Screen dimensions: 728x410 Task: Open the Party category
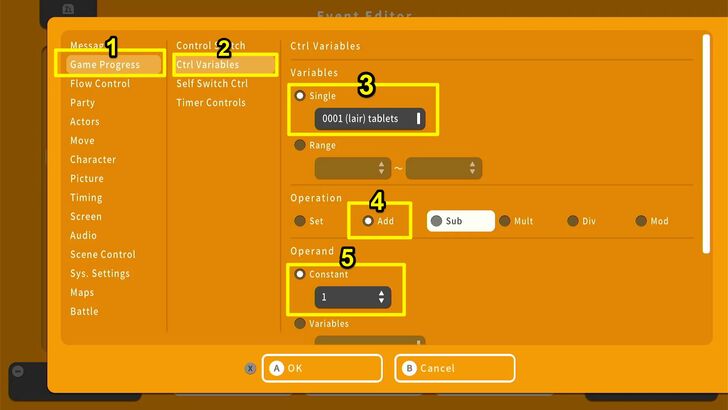(x=82, y=103)
